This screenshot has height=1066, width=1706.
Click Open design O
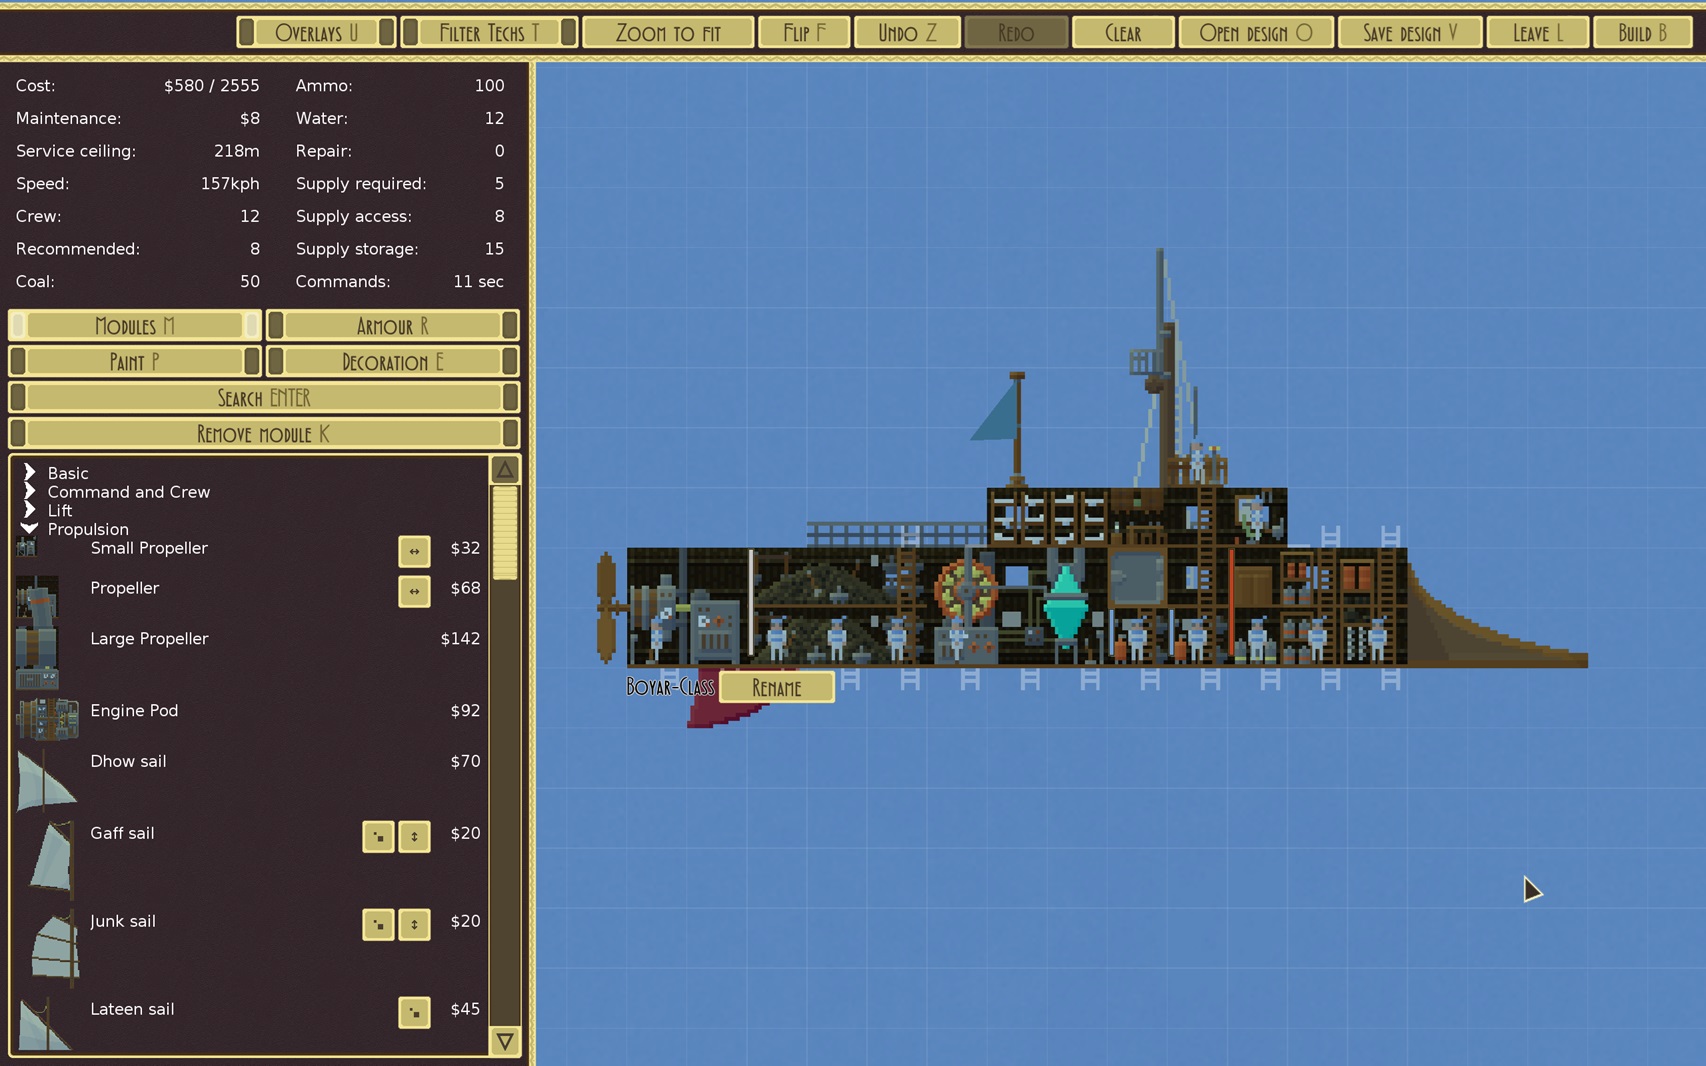tap(1256, 33)
